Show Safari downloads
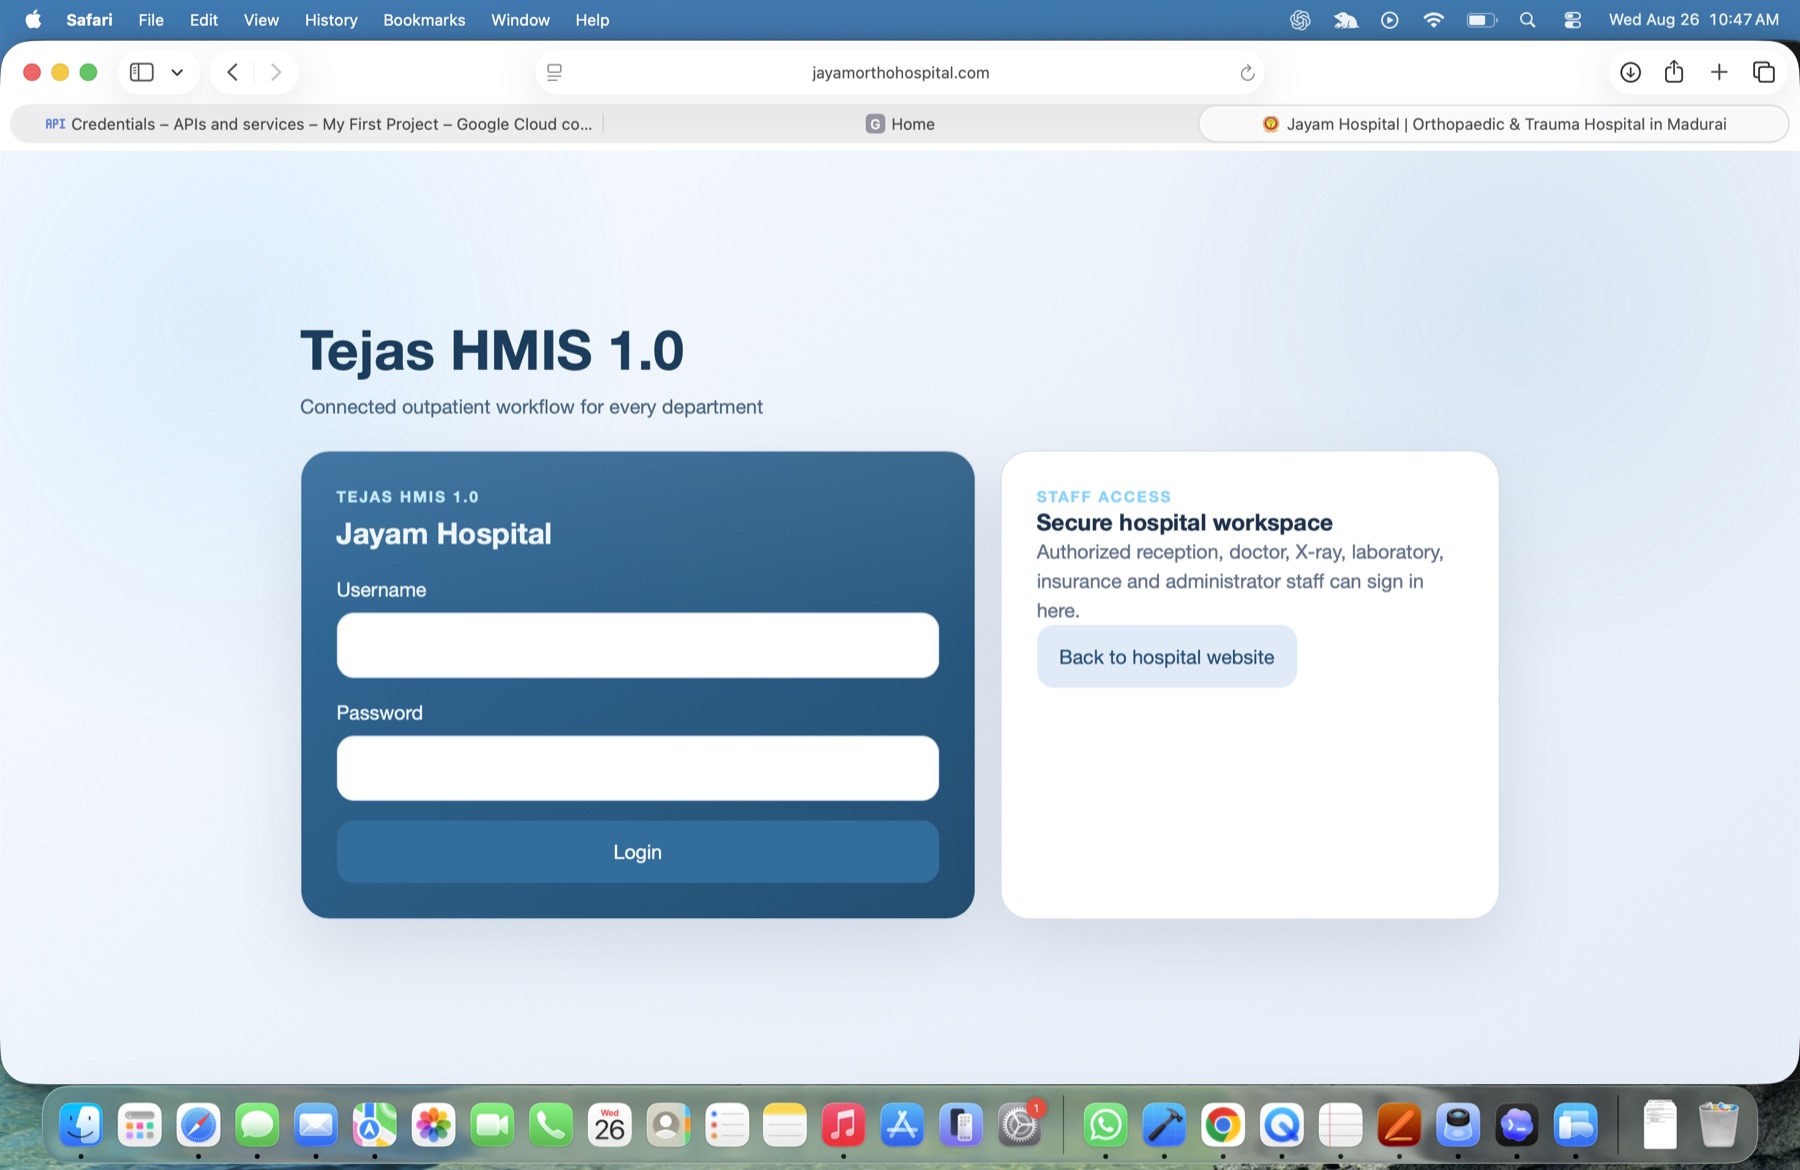The width and height of the screenshot is (1800, 1170). click(x=1630, y=72)
